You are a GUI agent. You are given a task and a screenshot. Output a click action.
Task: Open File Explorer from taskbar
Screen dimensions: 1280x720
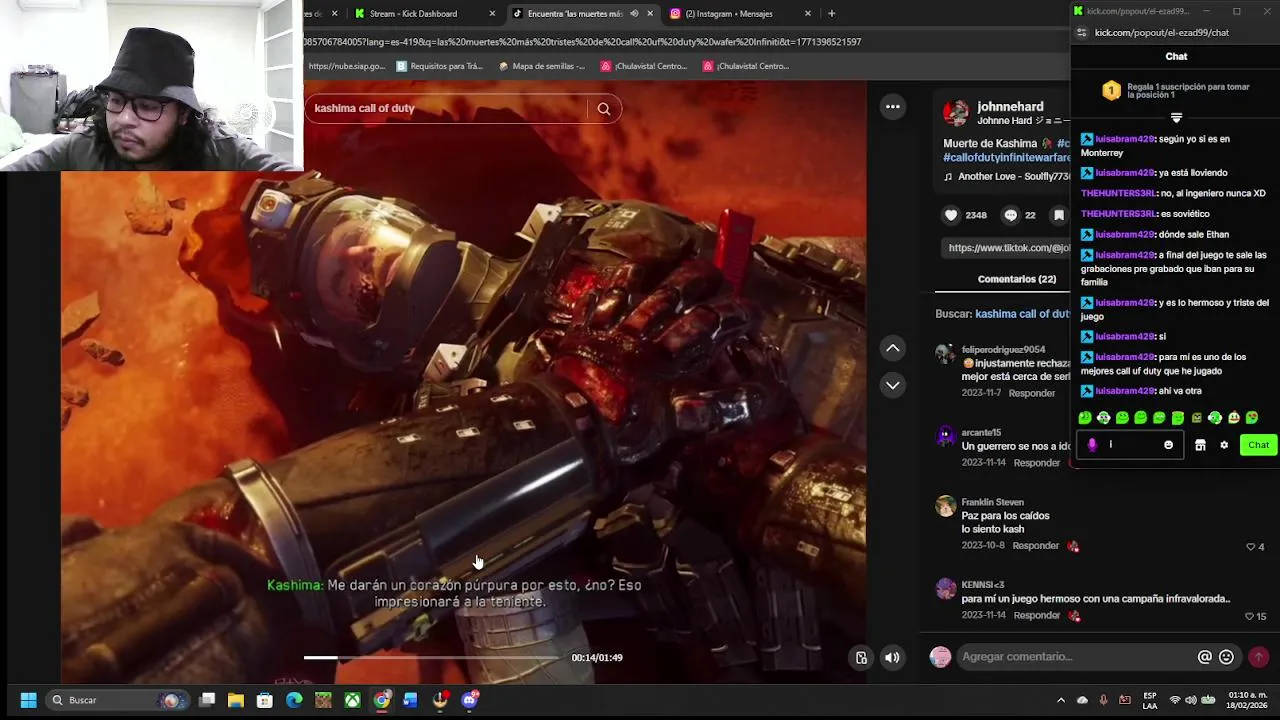pyautogui.click(x=236, y=700)
